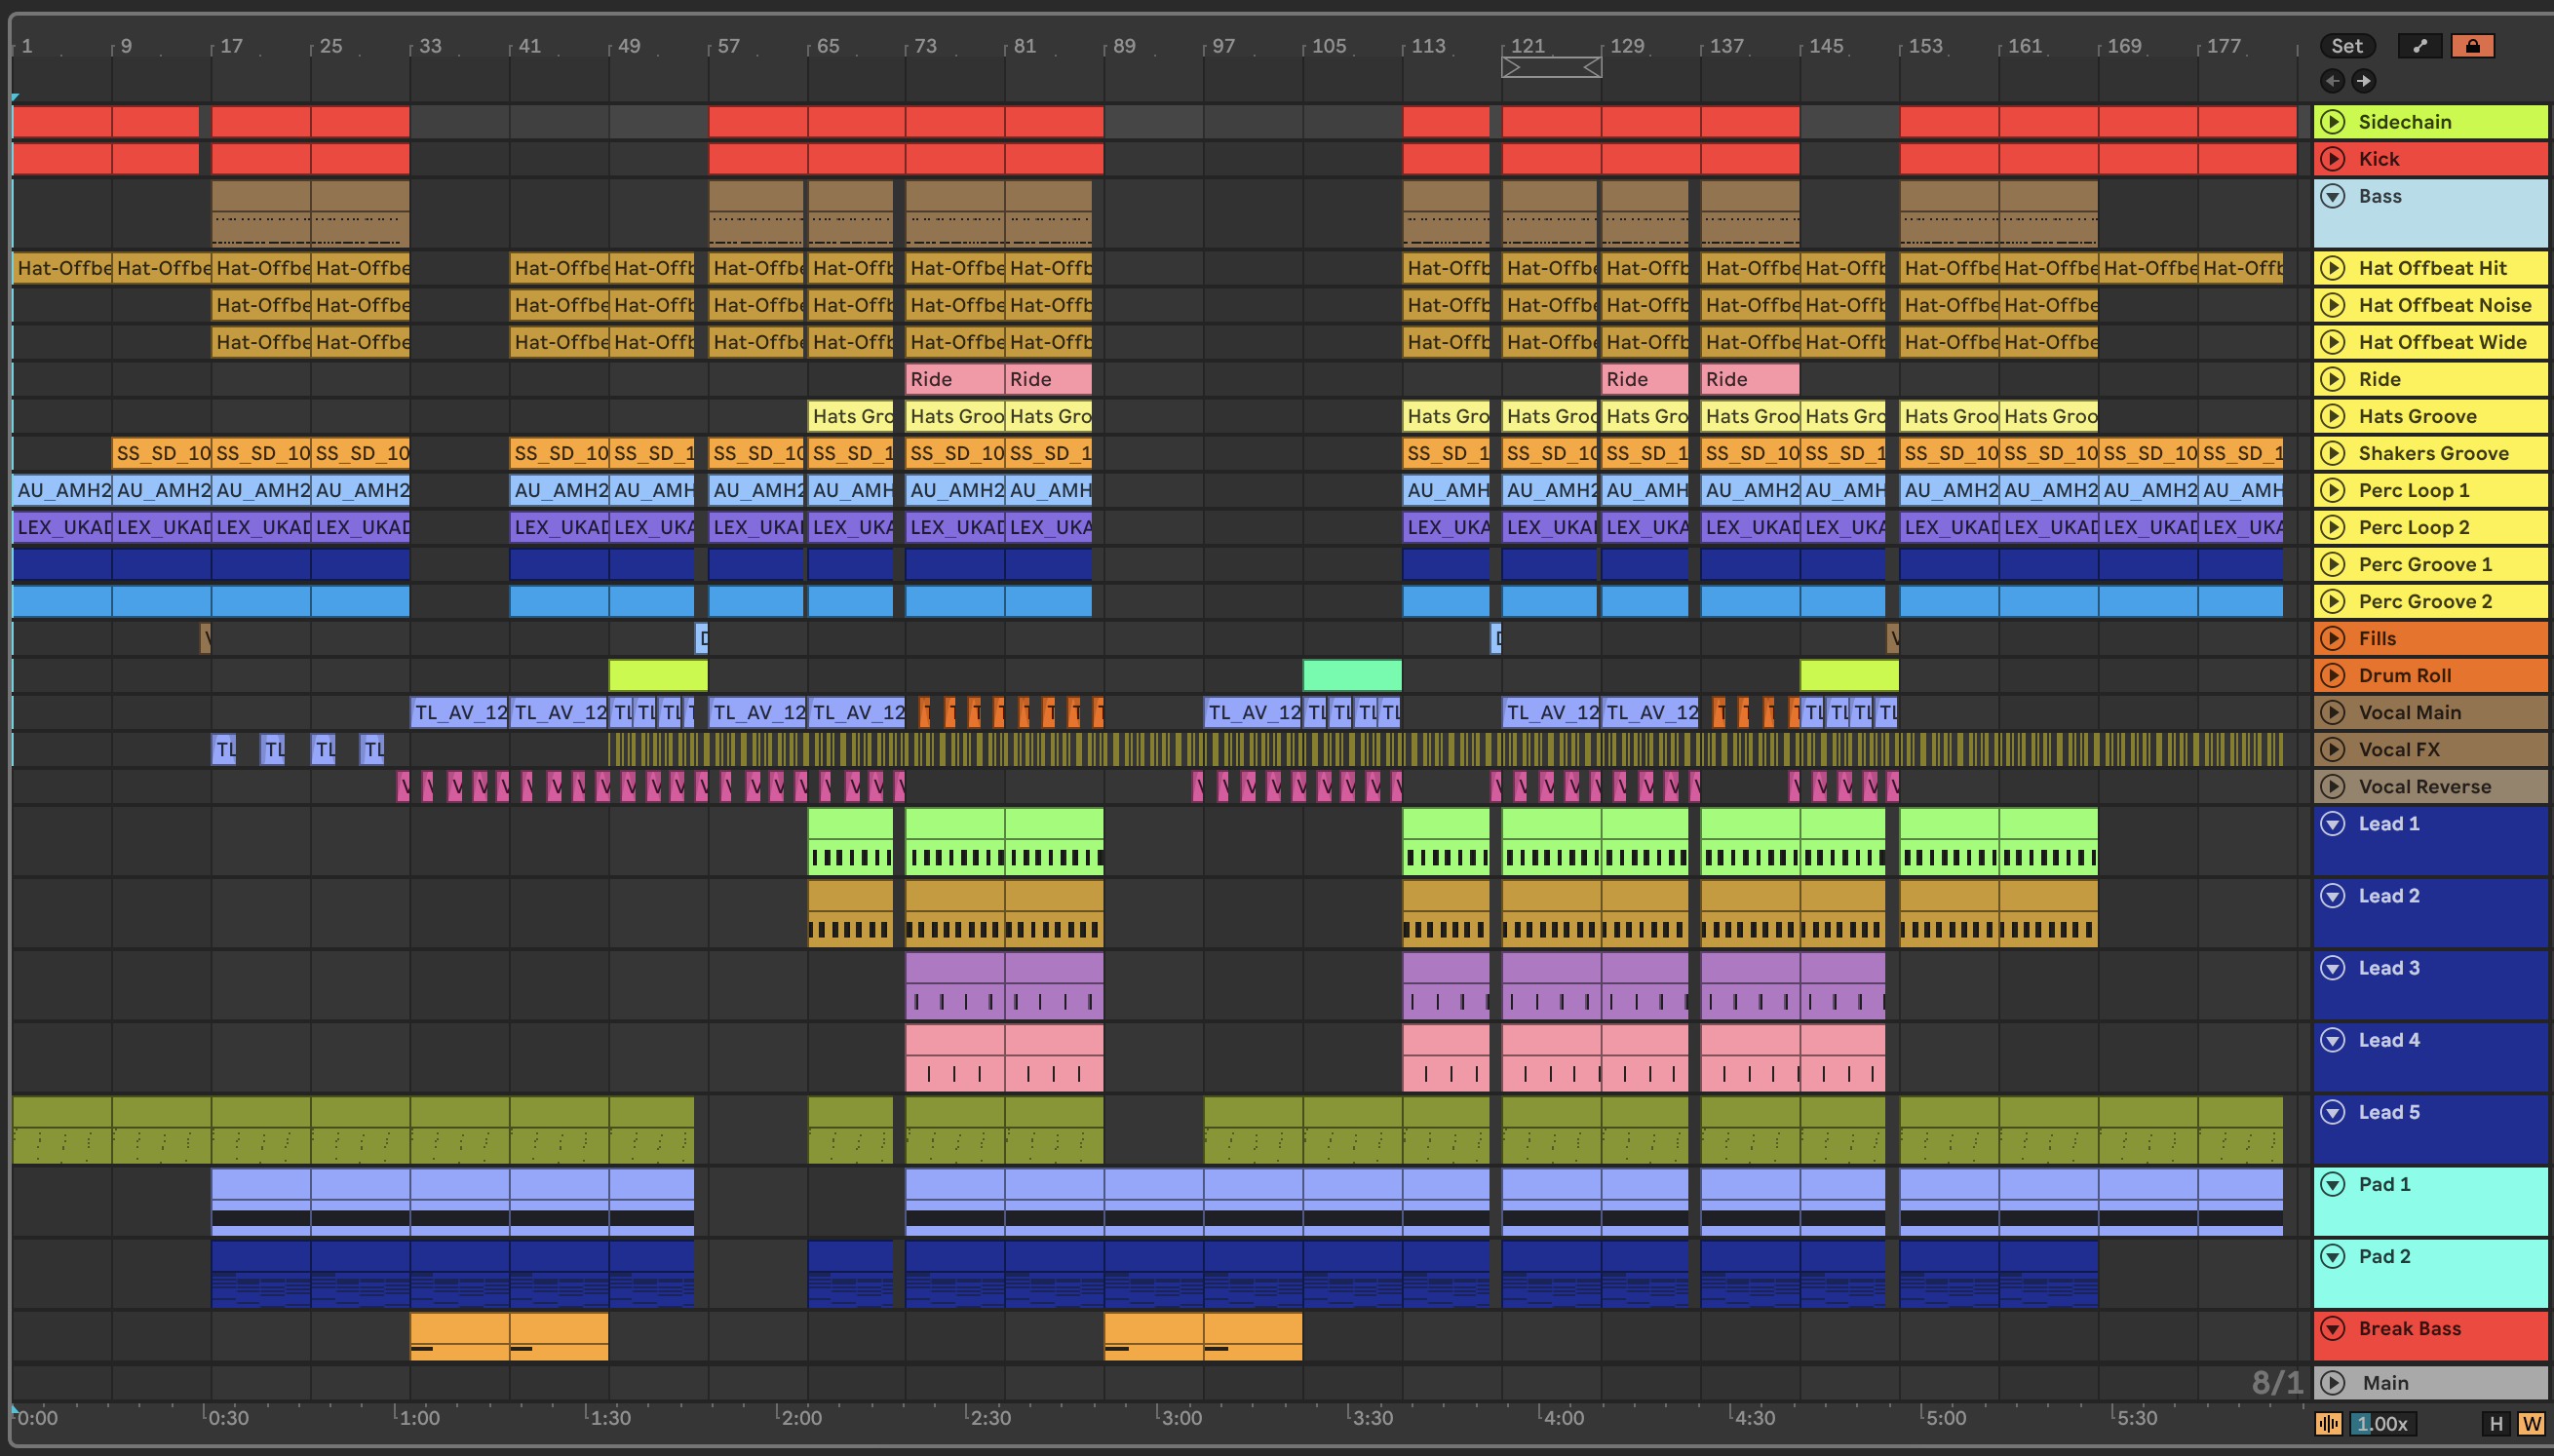
Task: Click the Drum Roll track play icon
Action: tap(2333, 675)
